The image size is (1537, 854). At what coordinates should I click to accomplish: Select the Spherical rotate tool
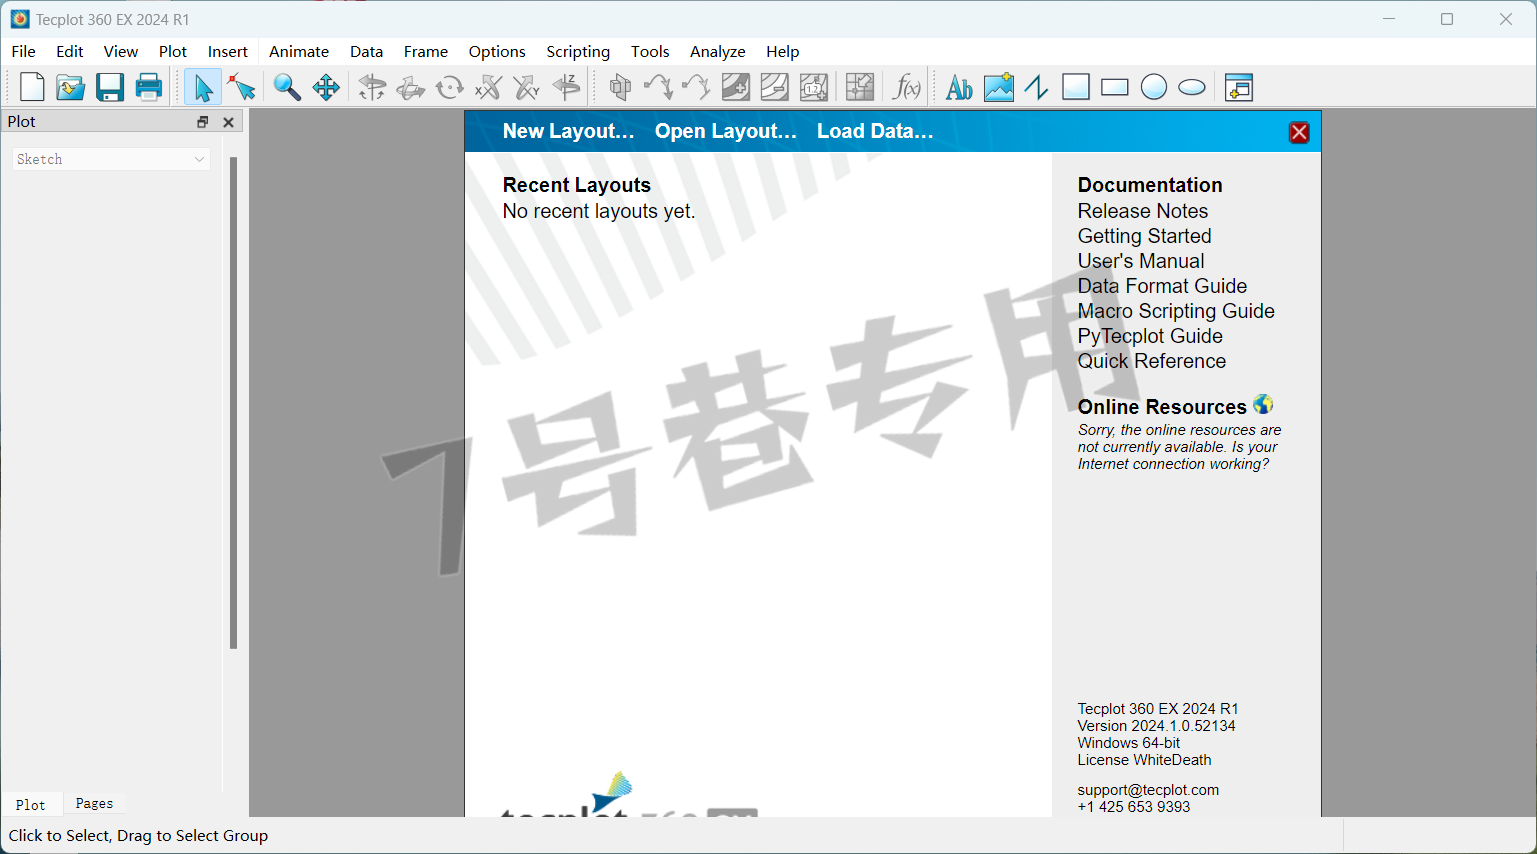(372, 88)
